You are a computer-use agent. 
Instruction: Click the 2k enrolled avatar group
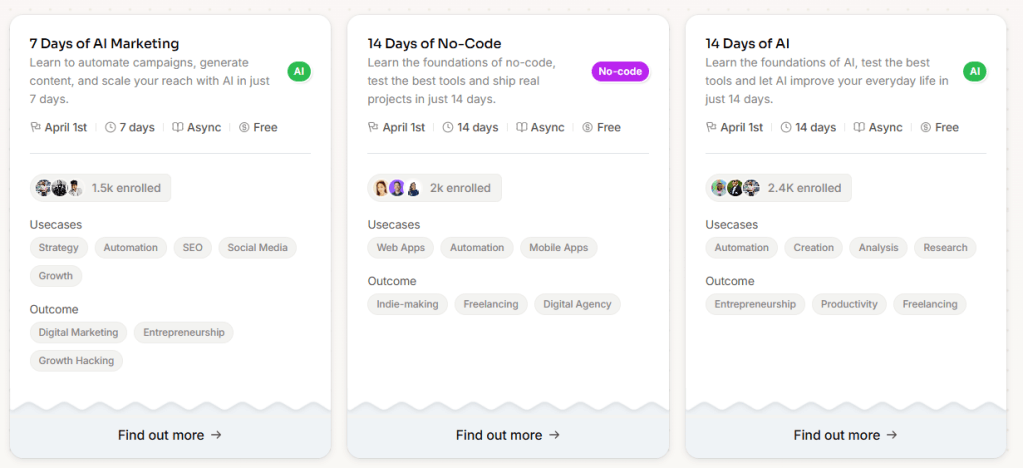397,188
